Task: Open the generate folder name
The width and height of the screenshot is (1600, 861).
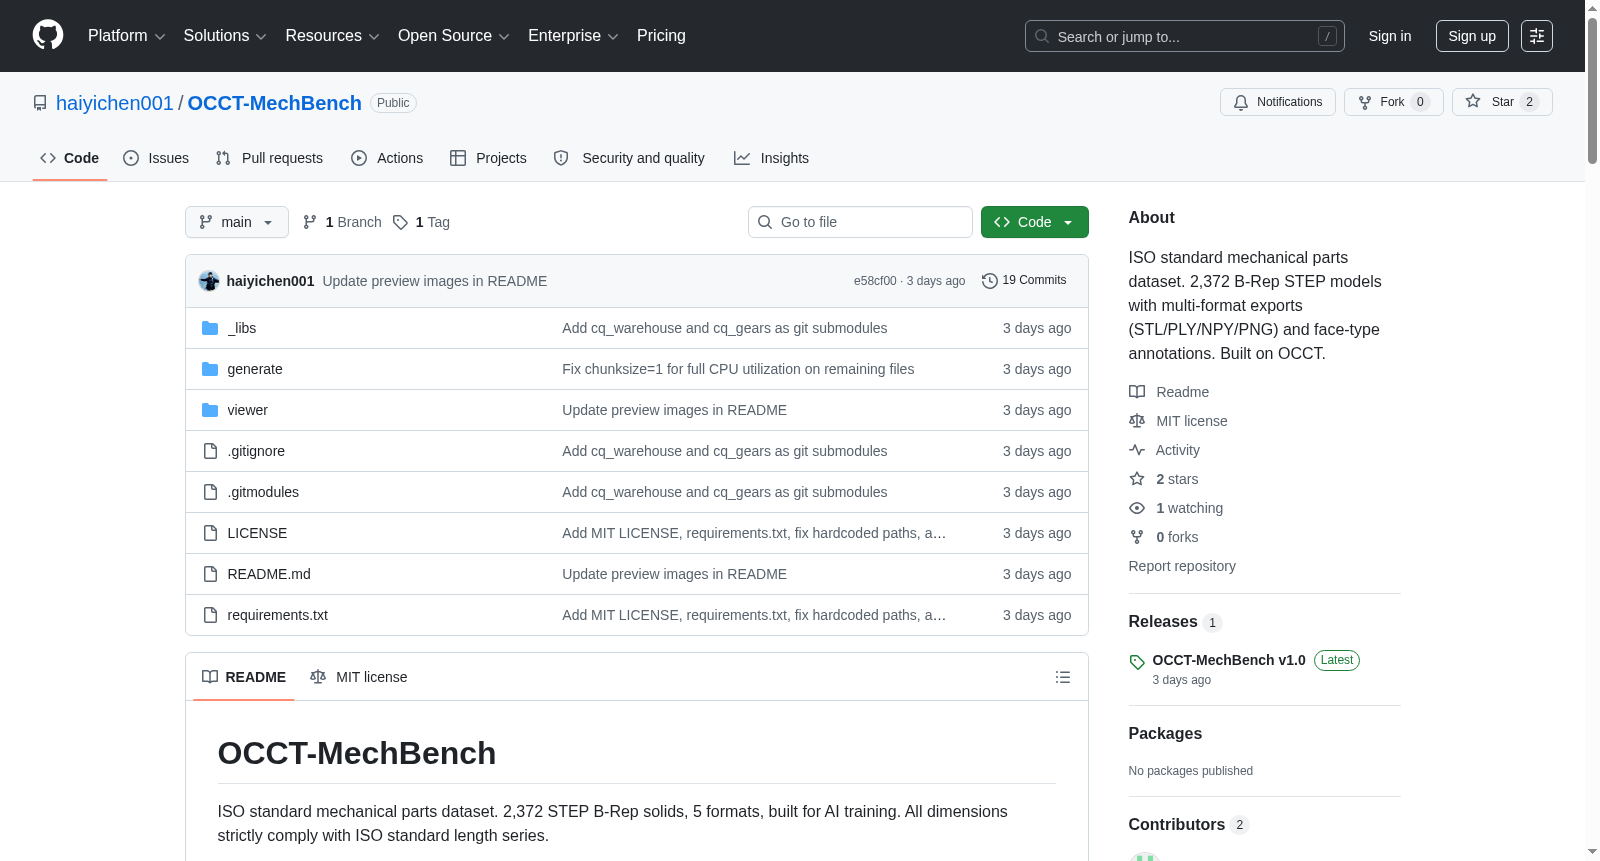Action: [255, 369]
